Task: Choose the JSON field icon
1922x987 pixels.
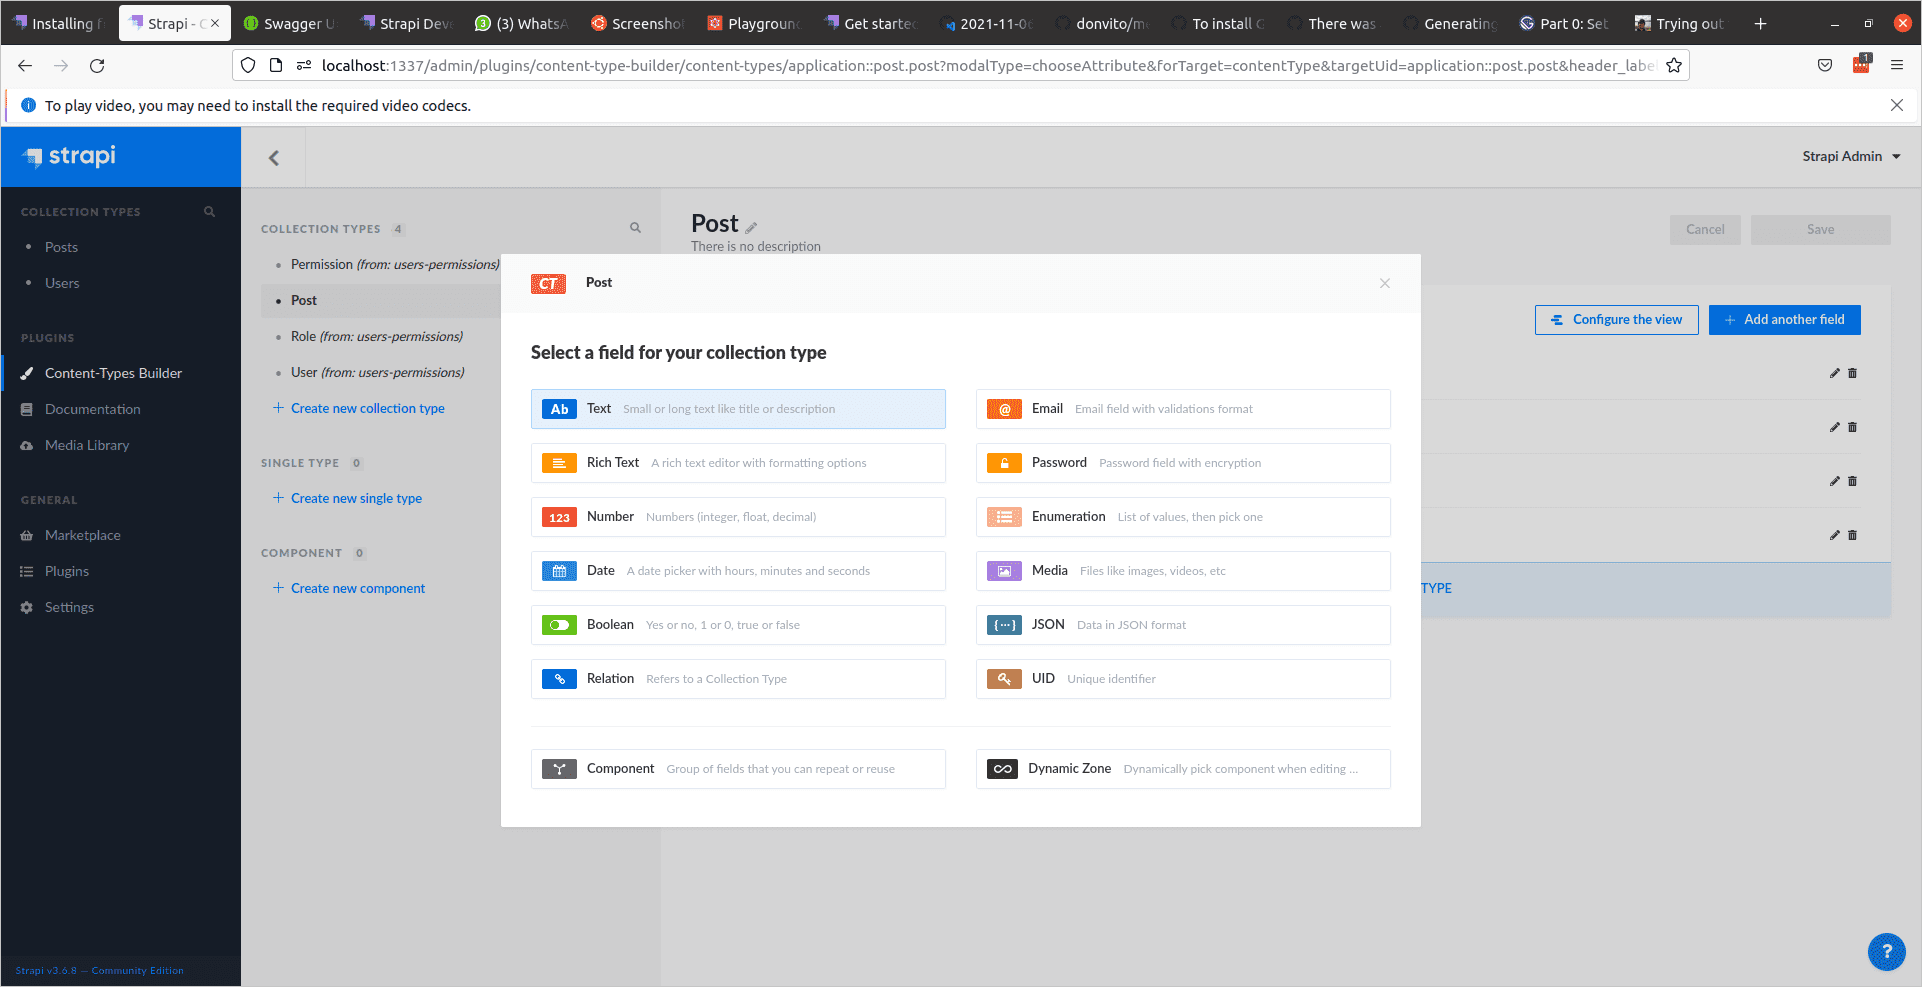Action: [1004, 625]
